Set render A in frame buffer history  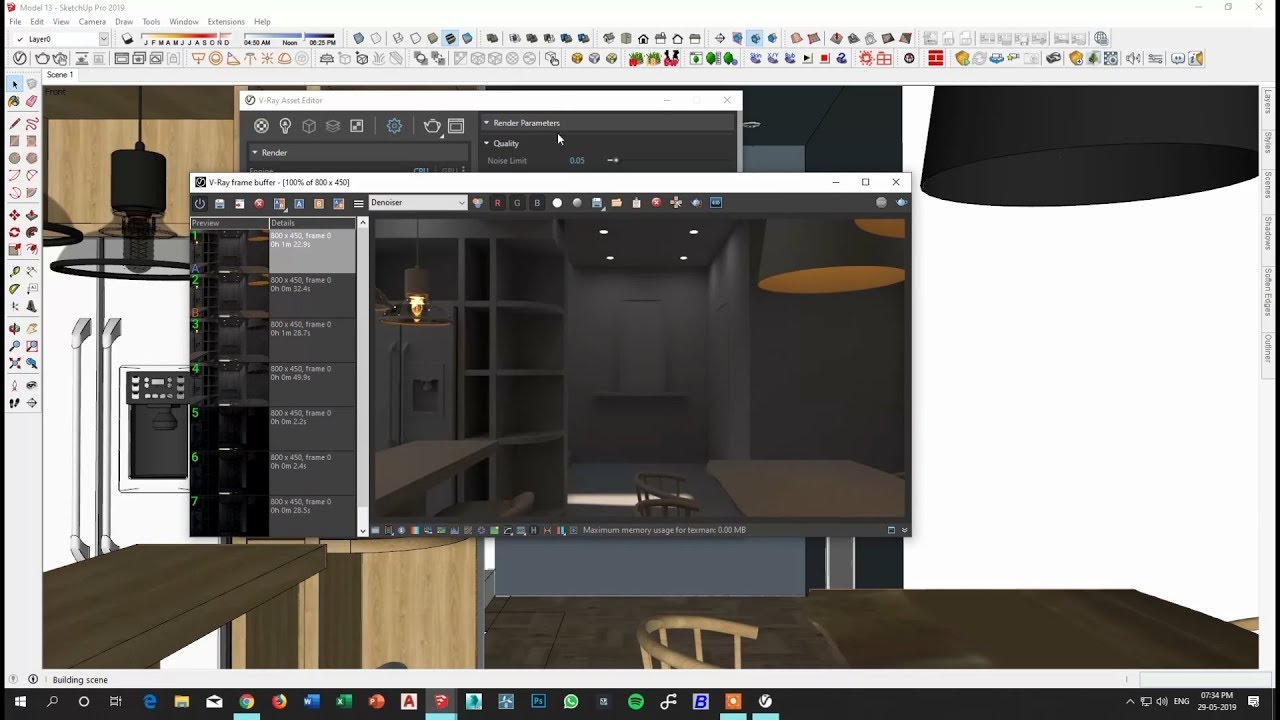click(x=299, y=203)
